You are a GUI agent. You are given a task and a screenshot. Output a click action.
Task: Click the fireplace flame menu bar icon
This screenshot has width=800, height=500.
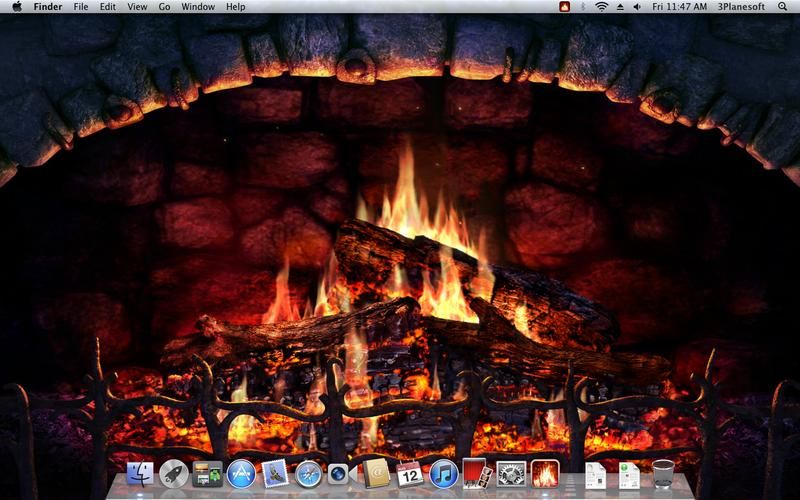pyautogui.click(x=564, y=7)
